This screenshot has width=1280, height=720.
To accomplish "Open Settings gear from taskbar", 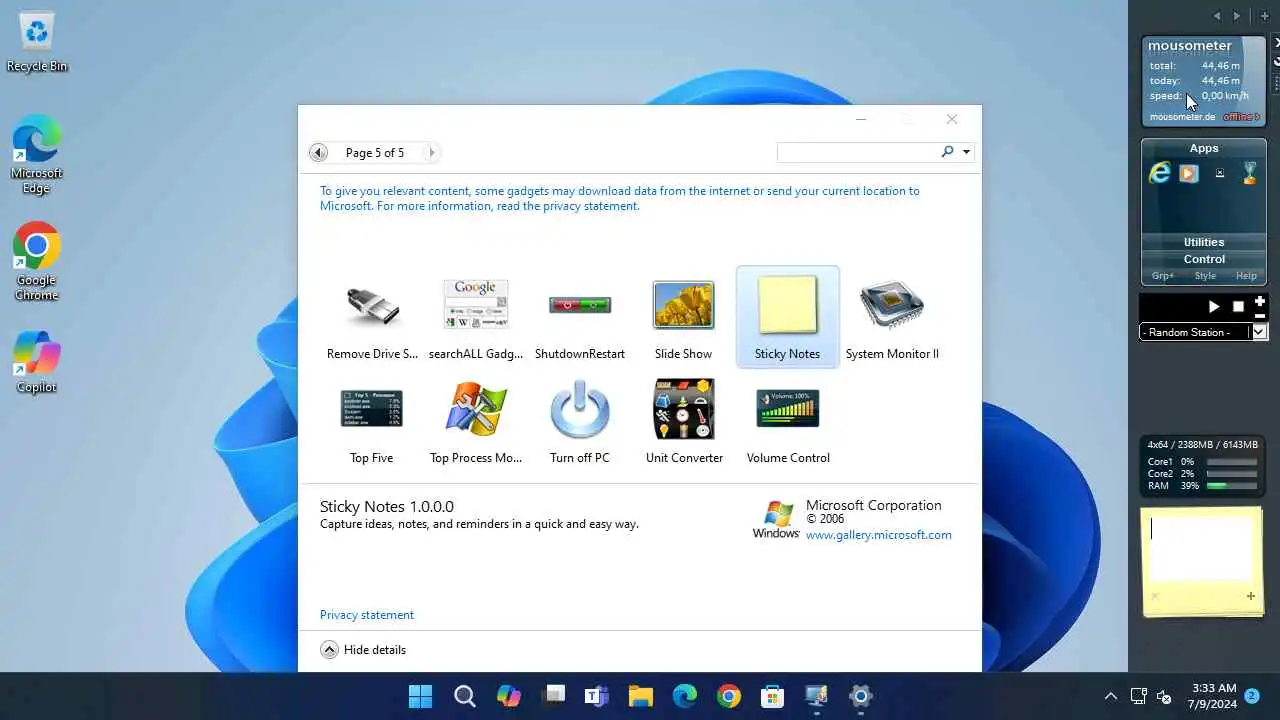I will click(861, 696).
